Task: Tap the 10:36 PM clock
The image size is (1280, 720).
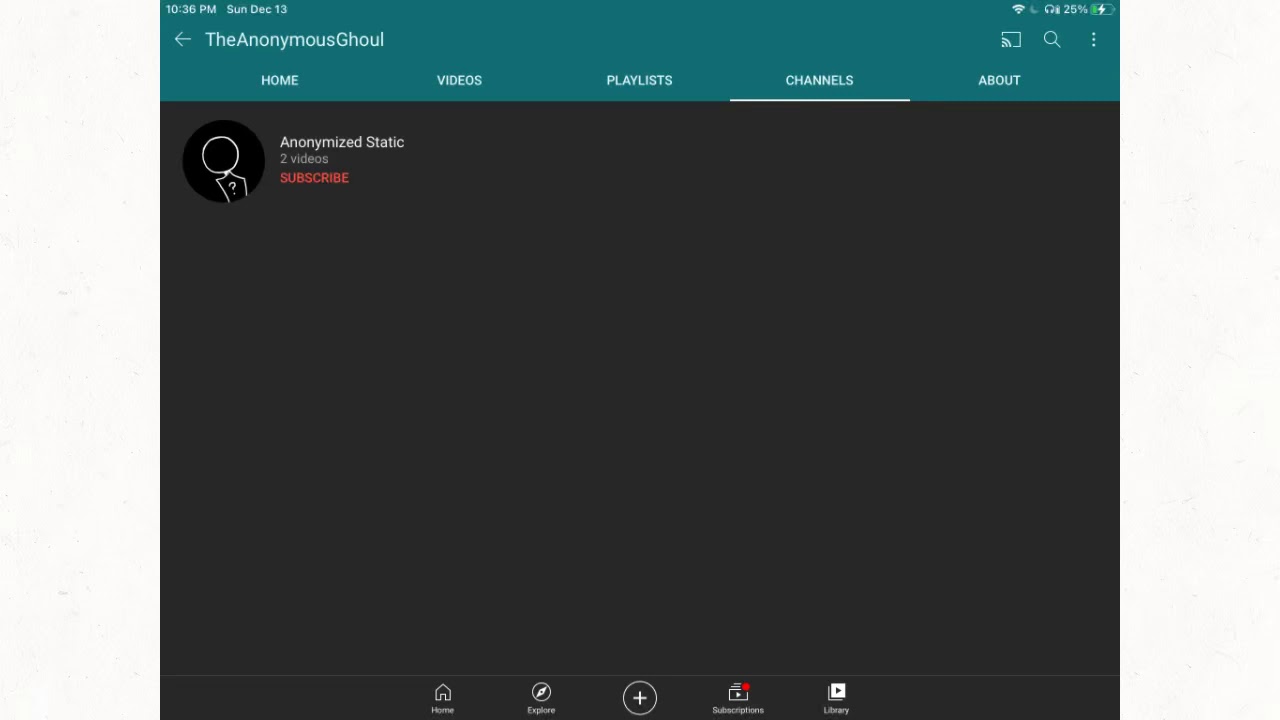Action: pos(191,9)
